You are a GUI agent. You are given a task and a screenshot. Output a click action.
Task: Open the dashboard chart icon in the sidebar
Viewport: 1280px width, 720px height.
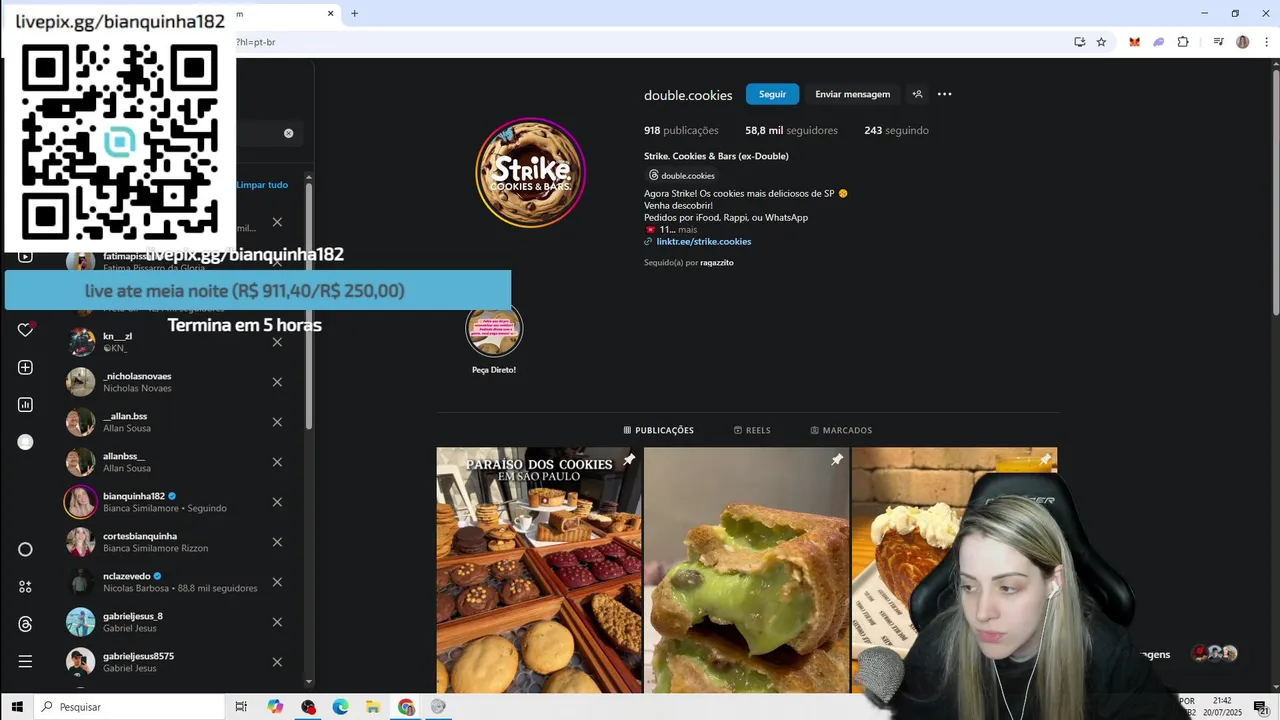pos(26,405)
